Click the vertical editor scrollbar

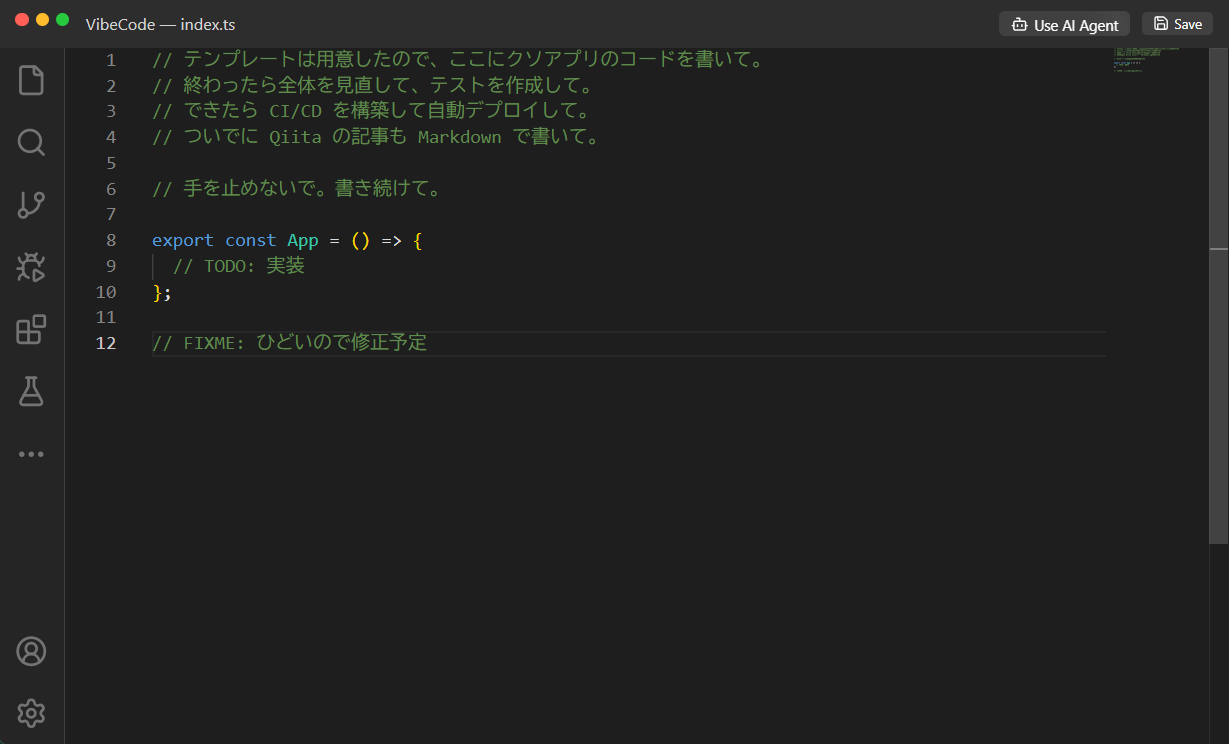tap(1218, 295)
